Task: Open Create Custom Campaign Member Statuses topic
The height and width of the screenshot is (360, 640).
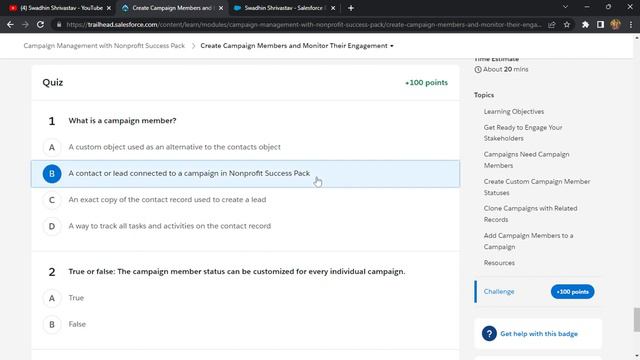Action: click(x=537, y=187)
